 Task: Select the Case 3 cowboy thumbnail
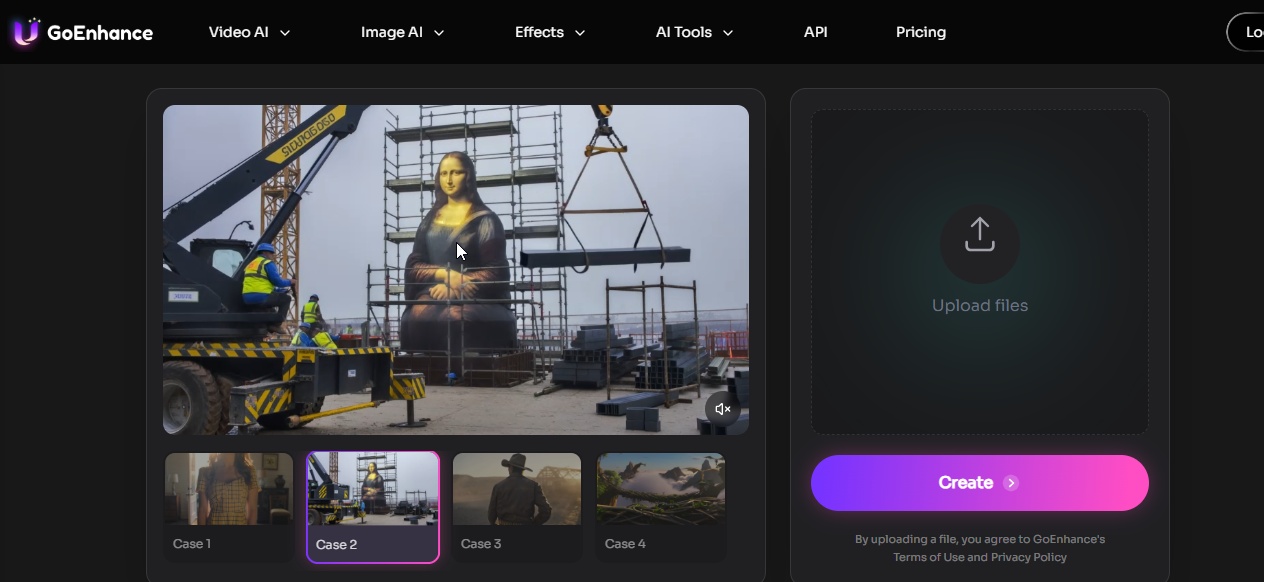click(x=517, y=507)
